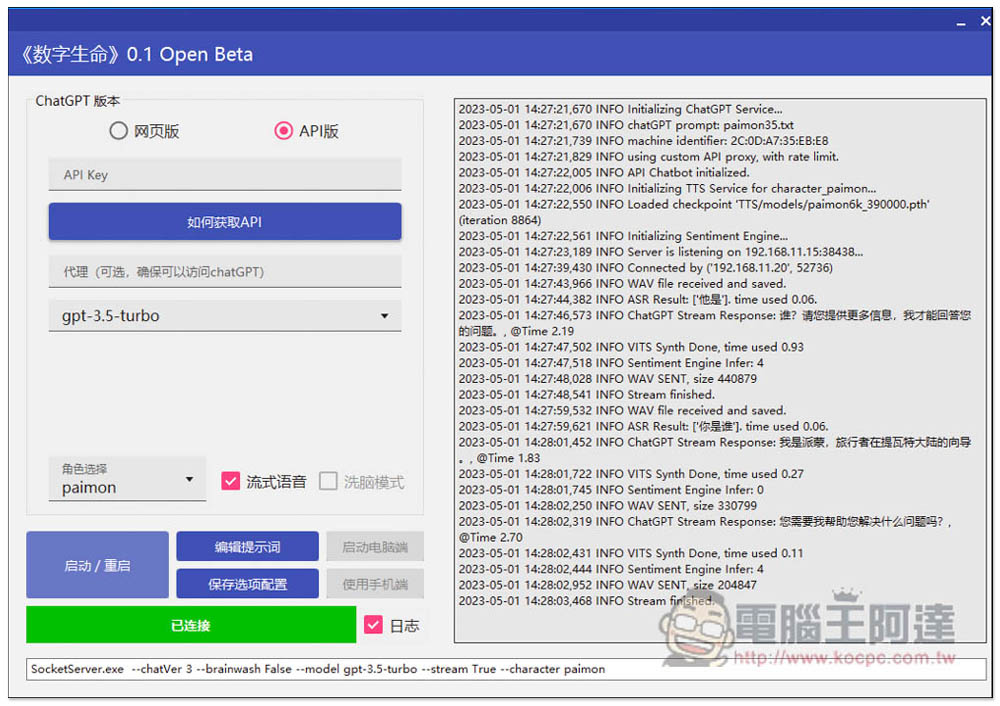Click the log line 'WAV SENT, size 440879'
The width and height of the screenshot is (1000, 706).
608,379
